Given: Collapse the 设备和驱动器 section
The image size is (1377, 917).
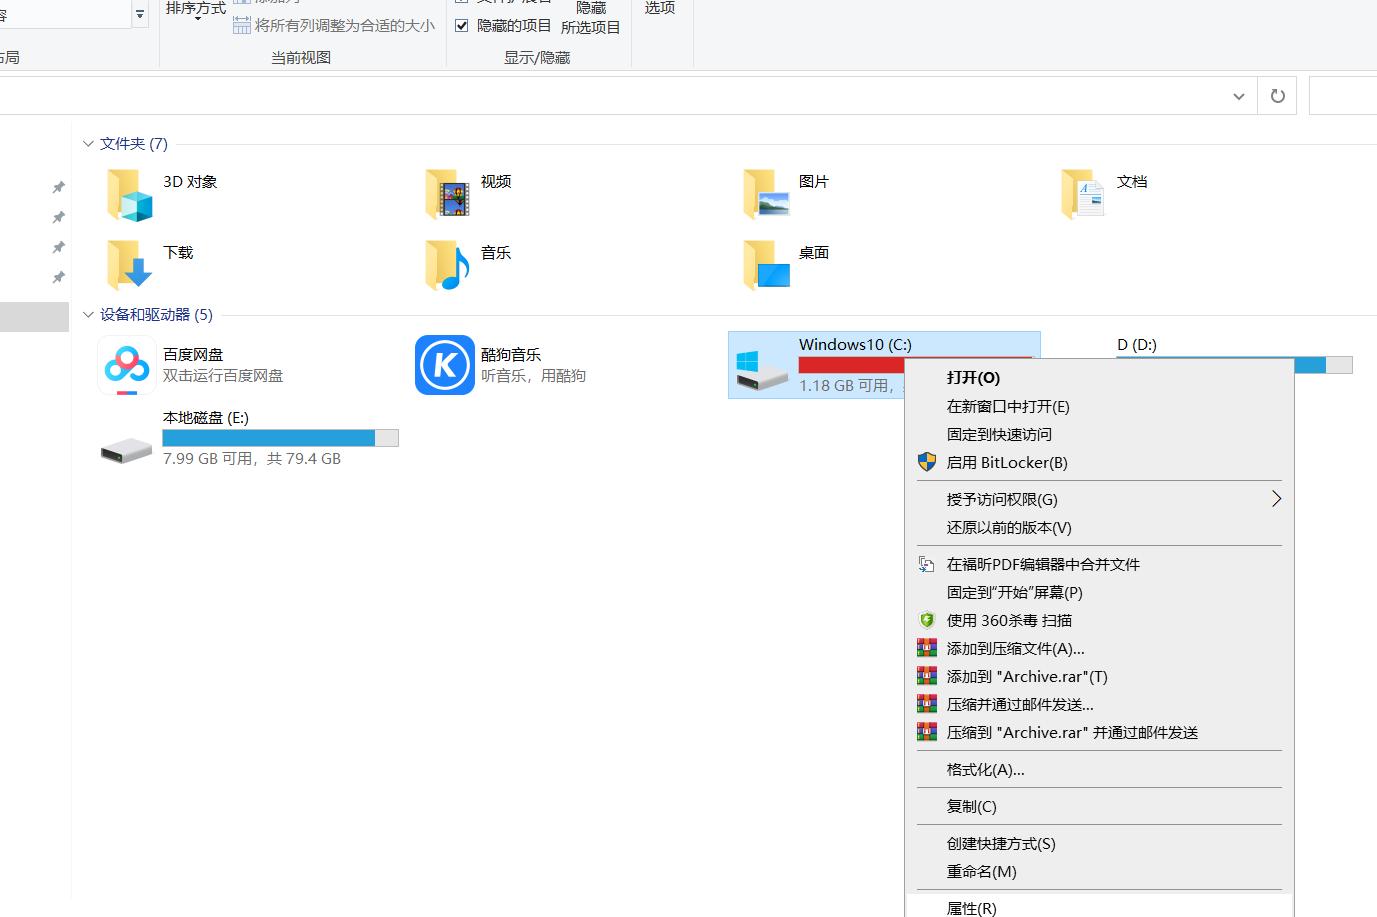Looking at the screenshot, I should tap(88, 314).
